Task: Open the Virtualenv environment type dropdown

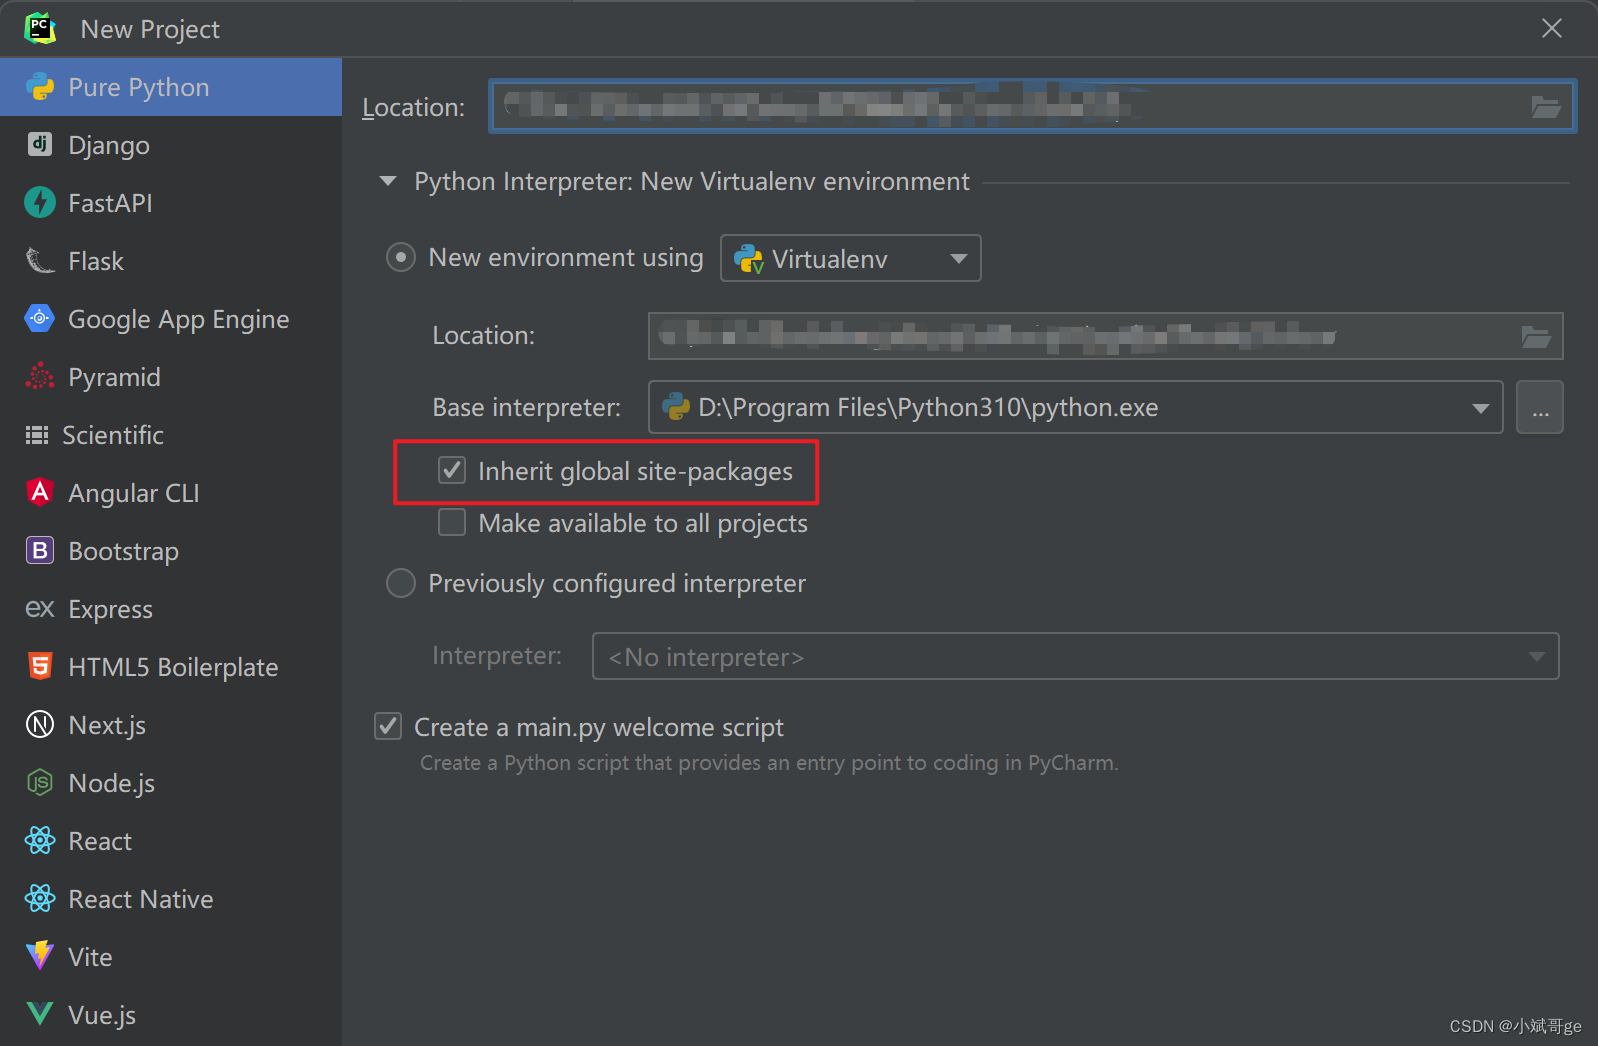Action: coord(850,258)
